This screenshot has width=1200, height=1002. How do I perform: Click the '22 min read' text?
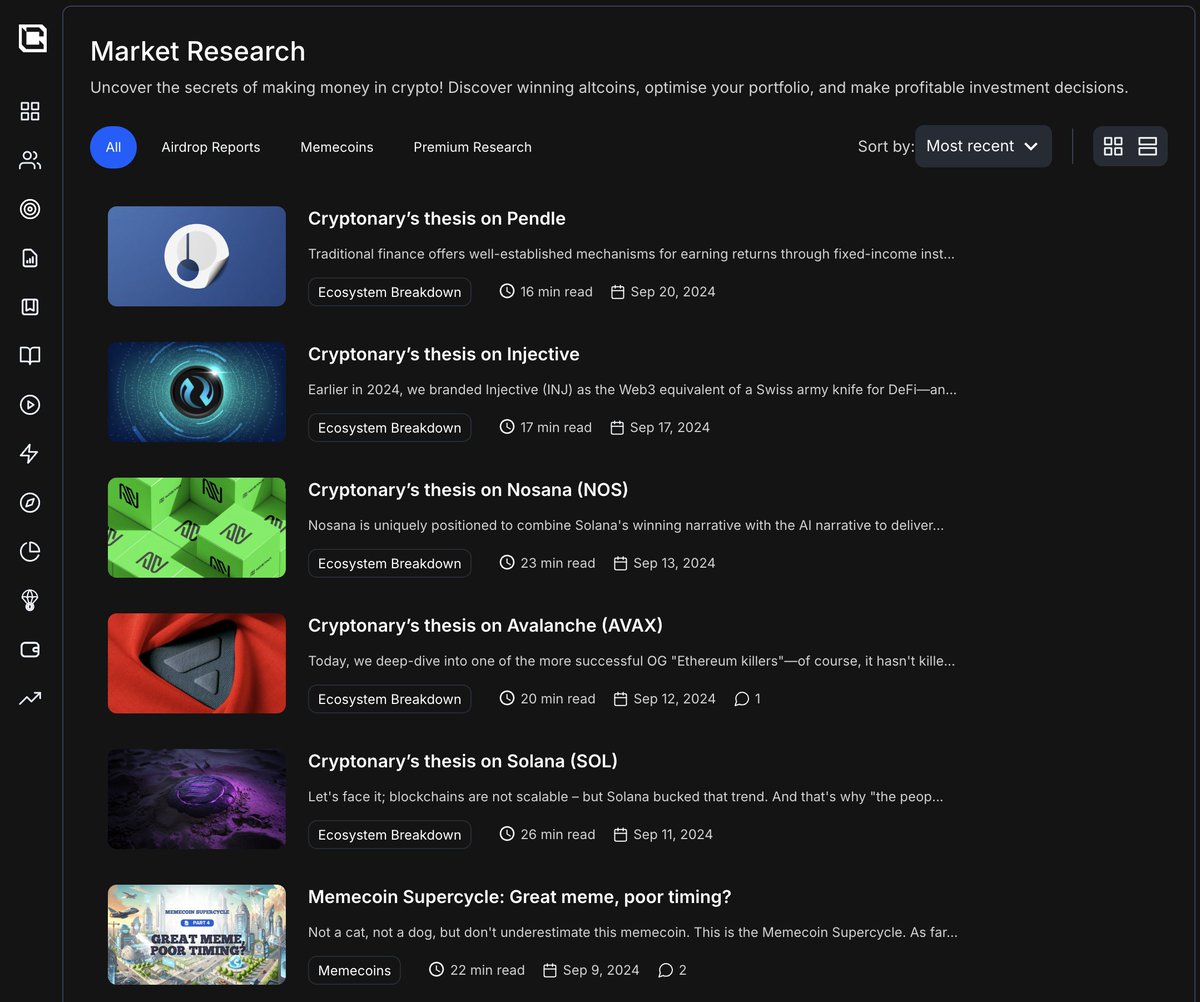pos(488,970)
